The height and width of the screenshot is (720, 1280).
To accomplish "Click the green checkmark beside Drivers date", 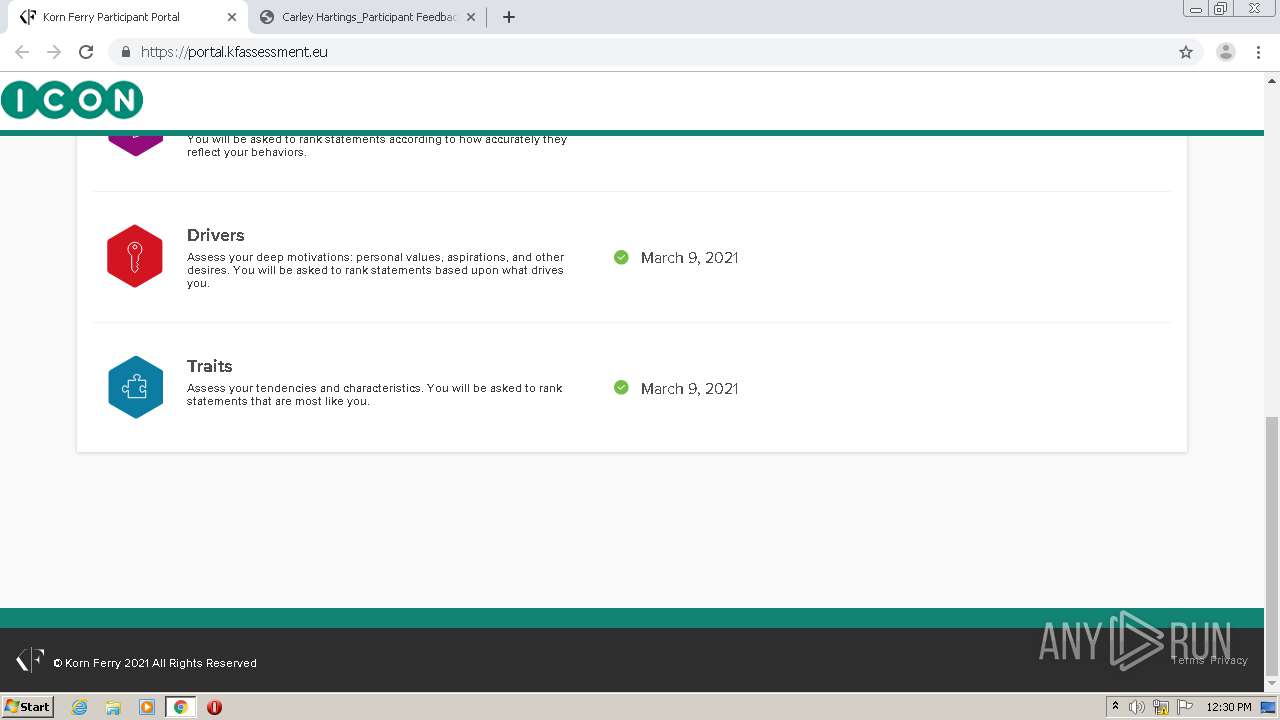I will tap(621, 257).
